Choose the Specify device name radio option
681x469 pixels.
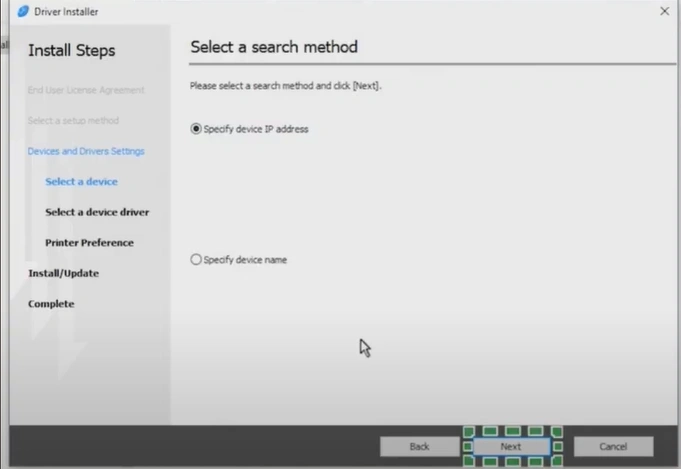(195, 260)
